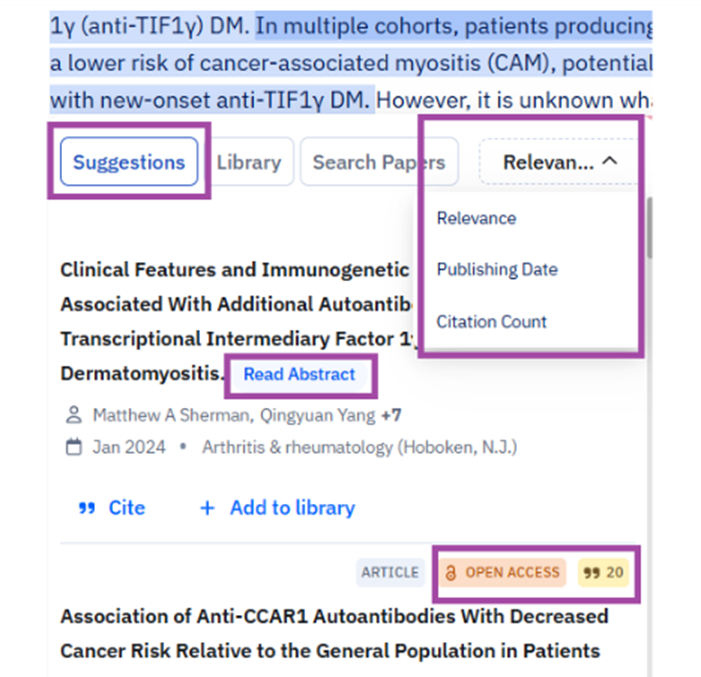Viewport: 701px width, 677px height.
Task: Go to the Search Papers tab
Action: pos(378,162)
